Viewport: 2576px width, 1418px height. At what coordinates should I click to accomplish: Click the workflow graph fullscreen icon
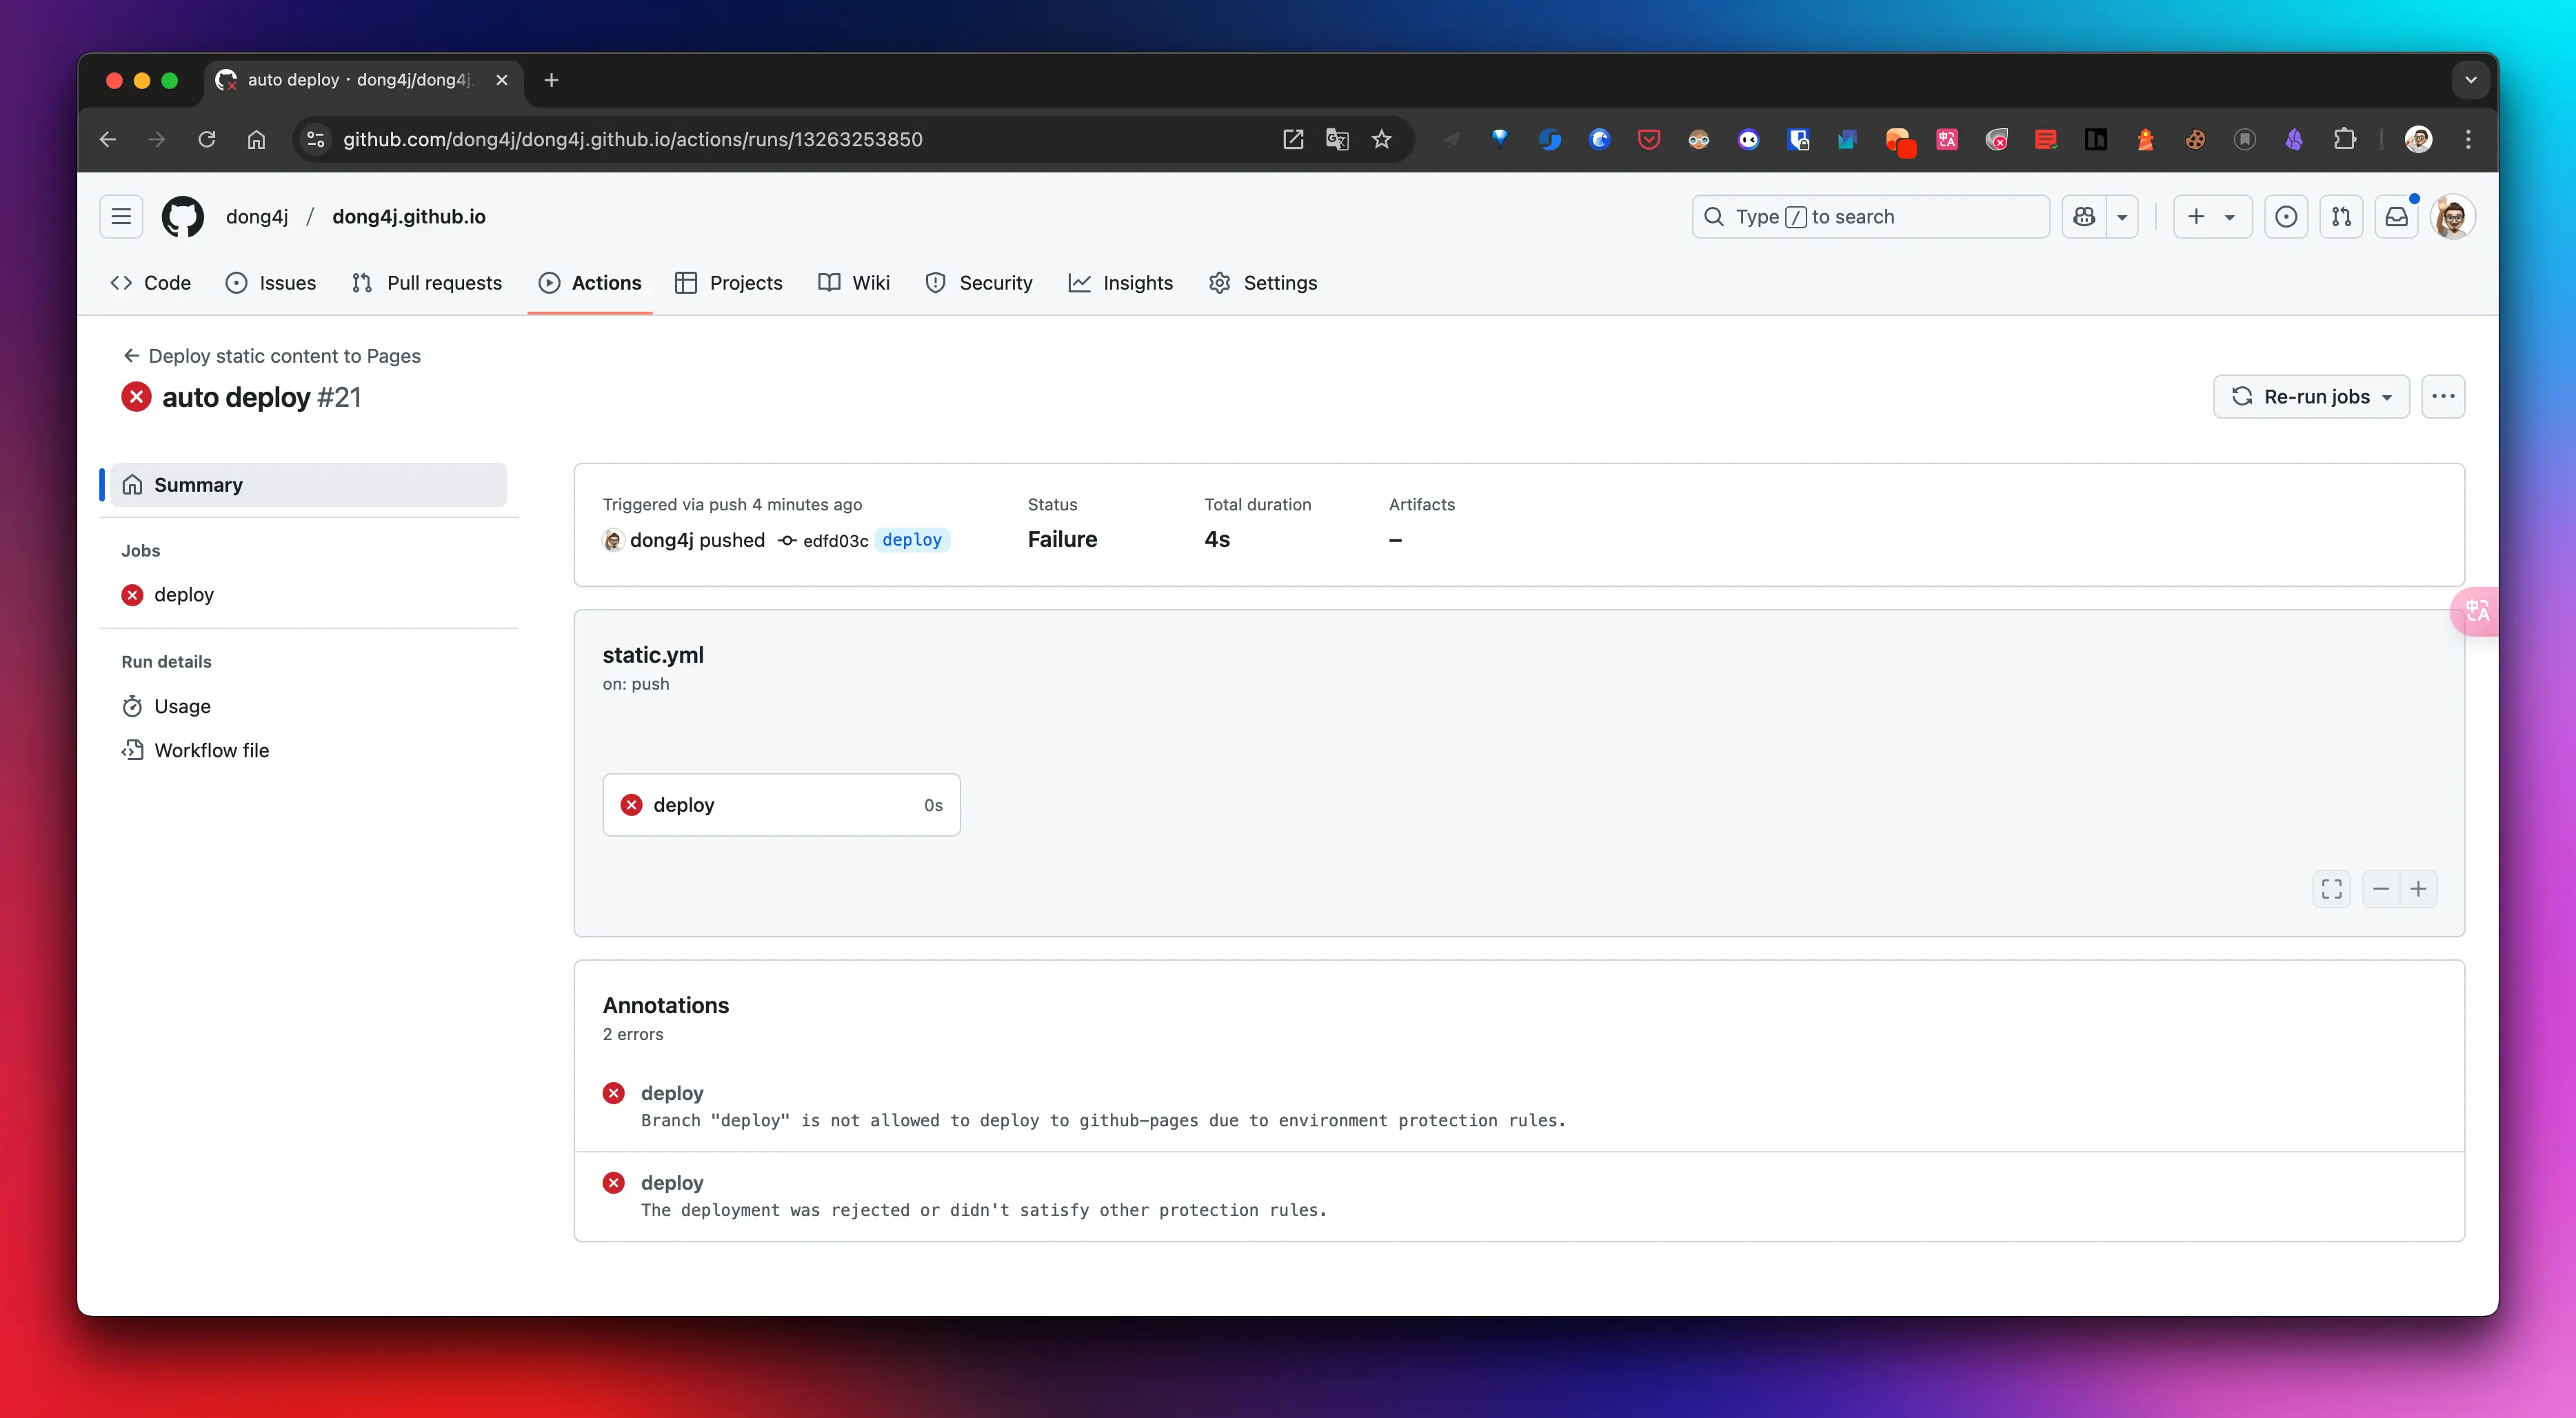coord(2331,889)
